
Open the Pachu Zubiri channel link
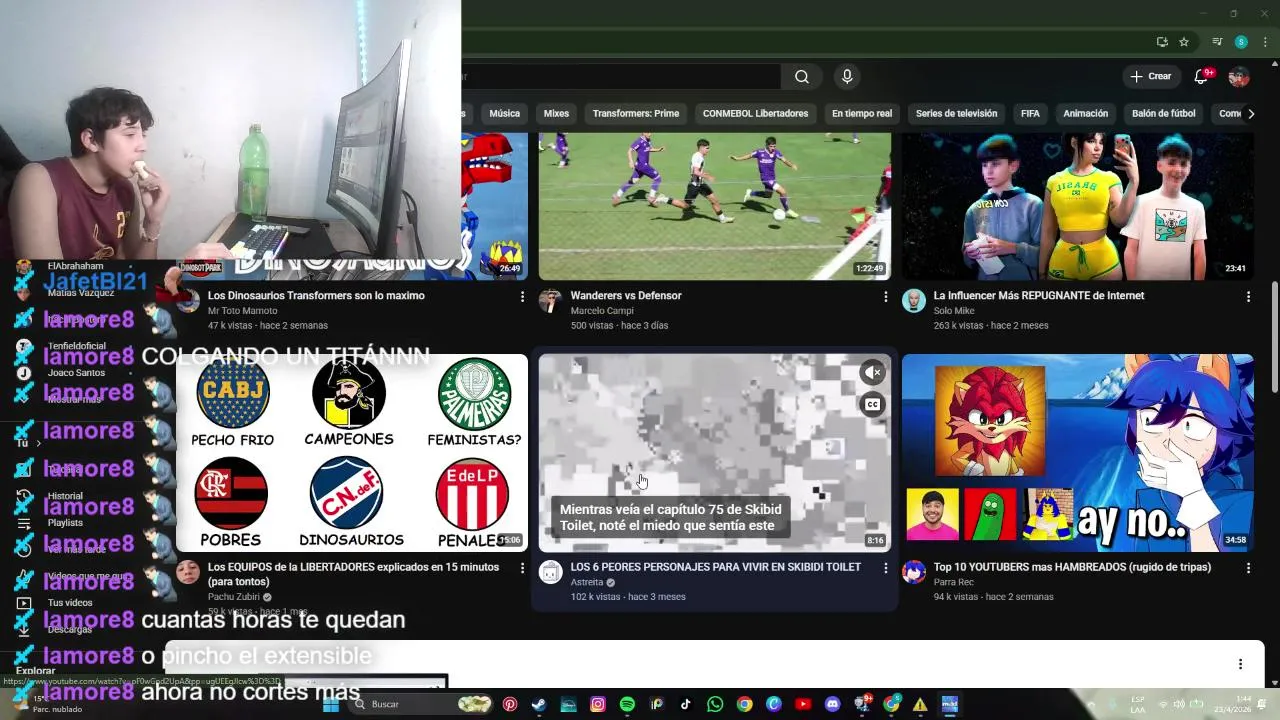coord(233,597)
